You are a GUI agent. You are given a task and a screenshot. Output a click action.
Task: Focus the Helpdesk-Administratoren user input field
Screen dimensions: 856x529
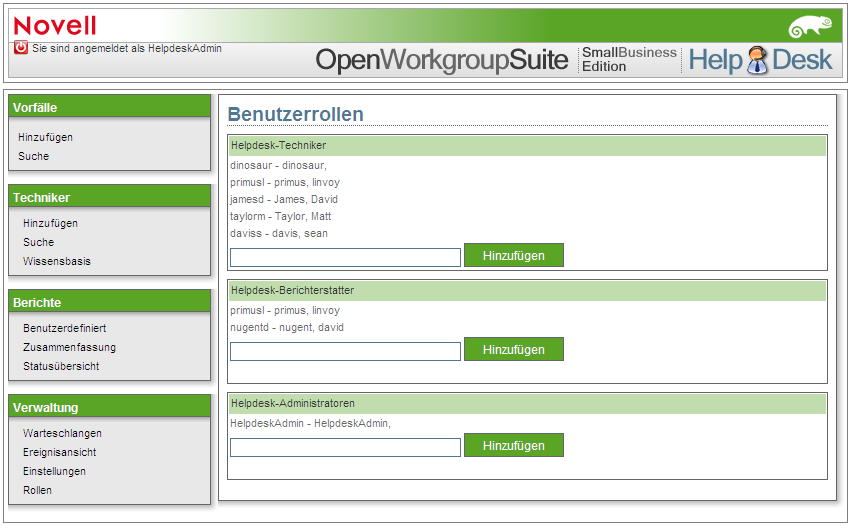[345, 448]
